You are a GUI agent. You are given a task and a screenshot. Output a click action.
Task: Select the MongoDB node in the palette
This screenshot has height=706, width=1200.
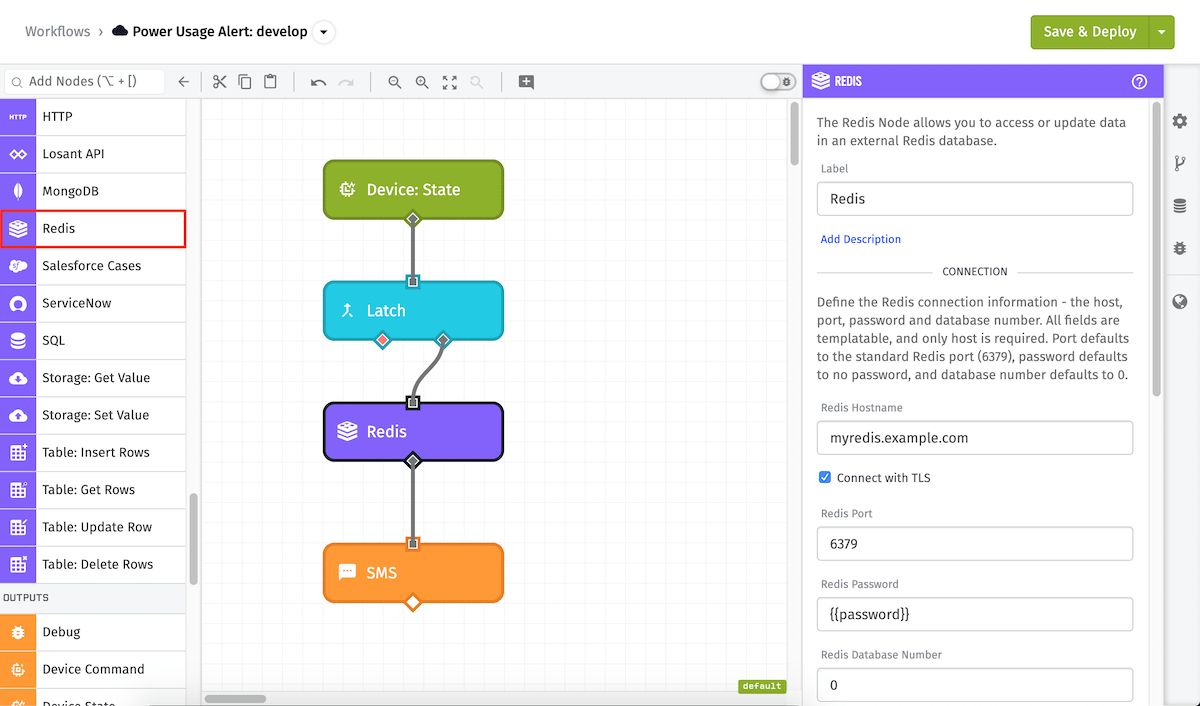tap(93, 191)
